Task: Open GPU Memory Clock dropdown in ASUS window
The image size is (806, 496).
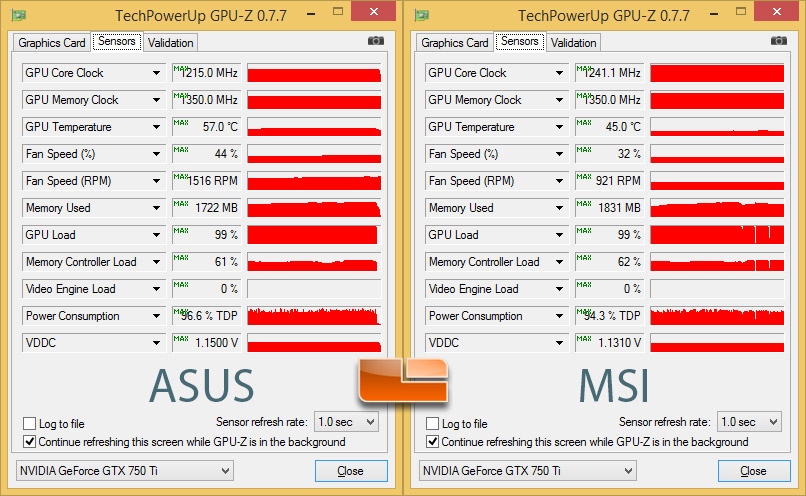Action: (94, 100)
